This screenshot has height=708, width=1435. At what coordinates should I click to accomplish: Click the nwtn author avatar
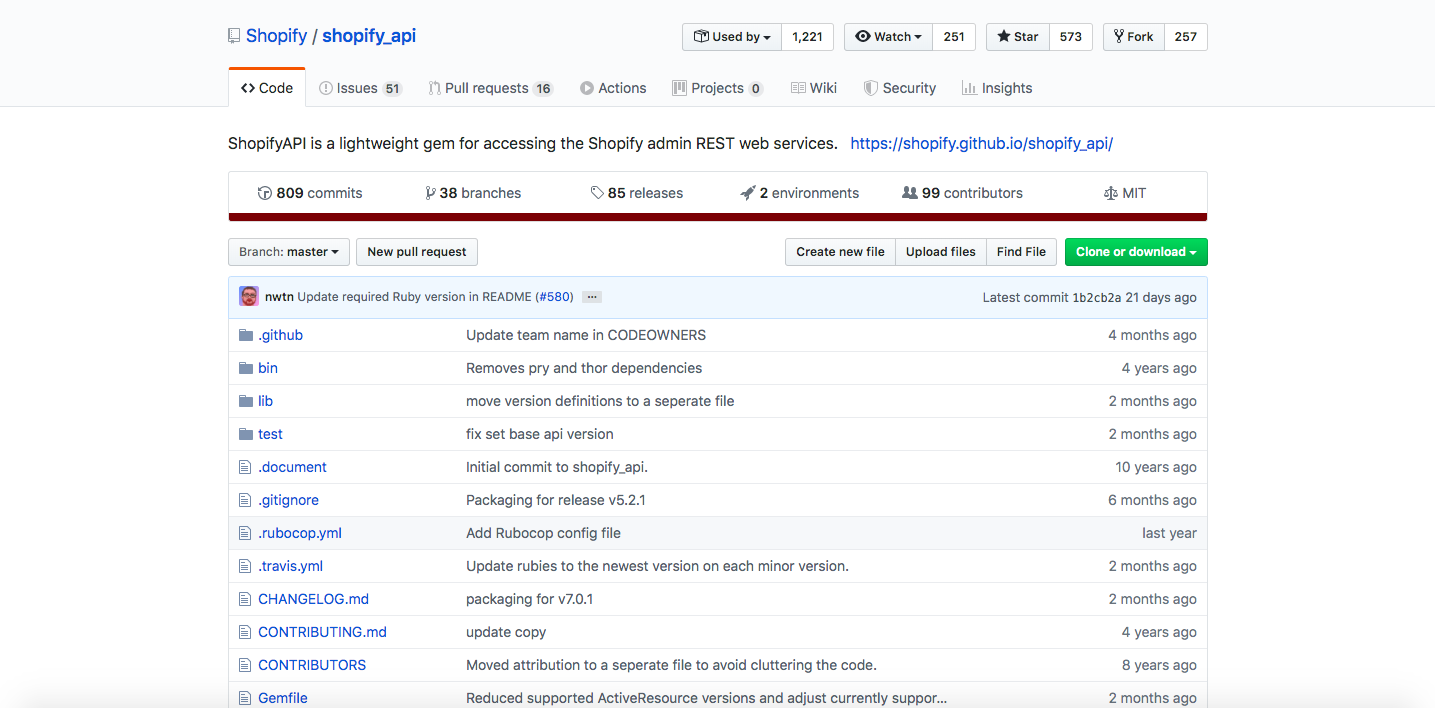[x=249, y=296]
